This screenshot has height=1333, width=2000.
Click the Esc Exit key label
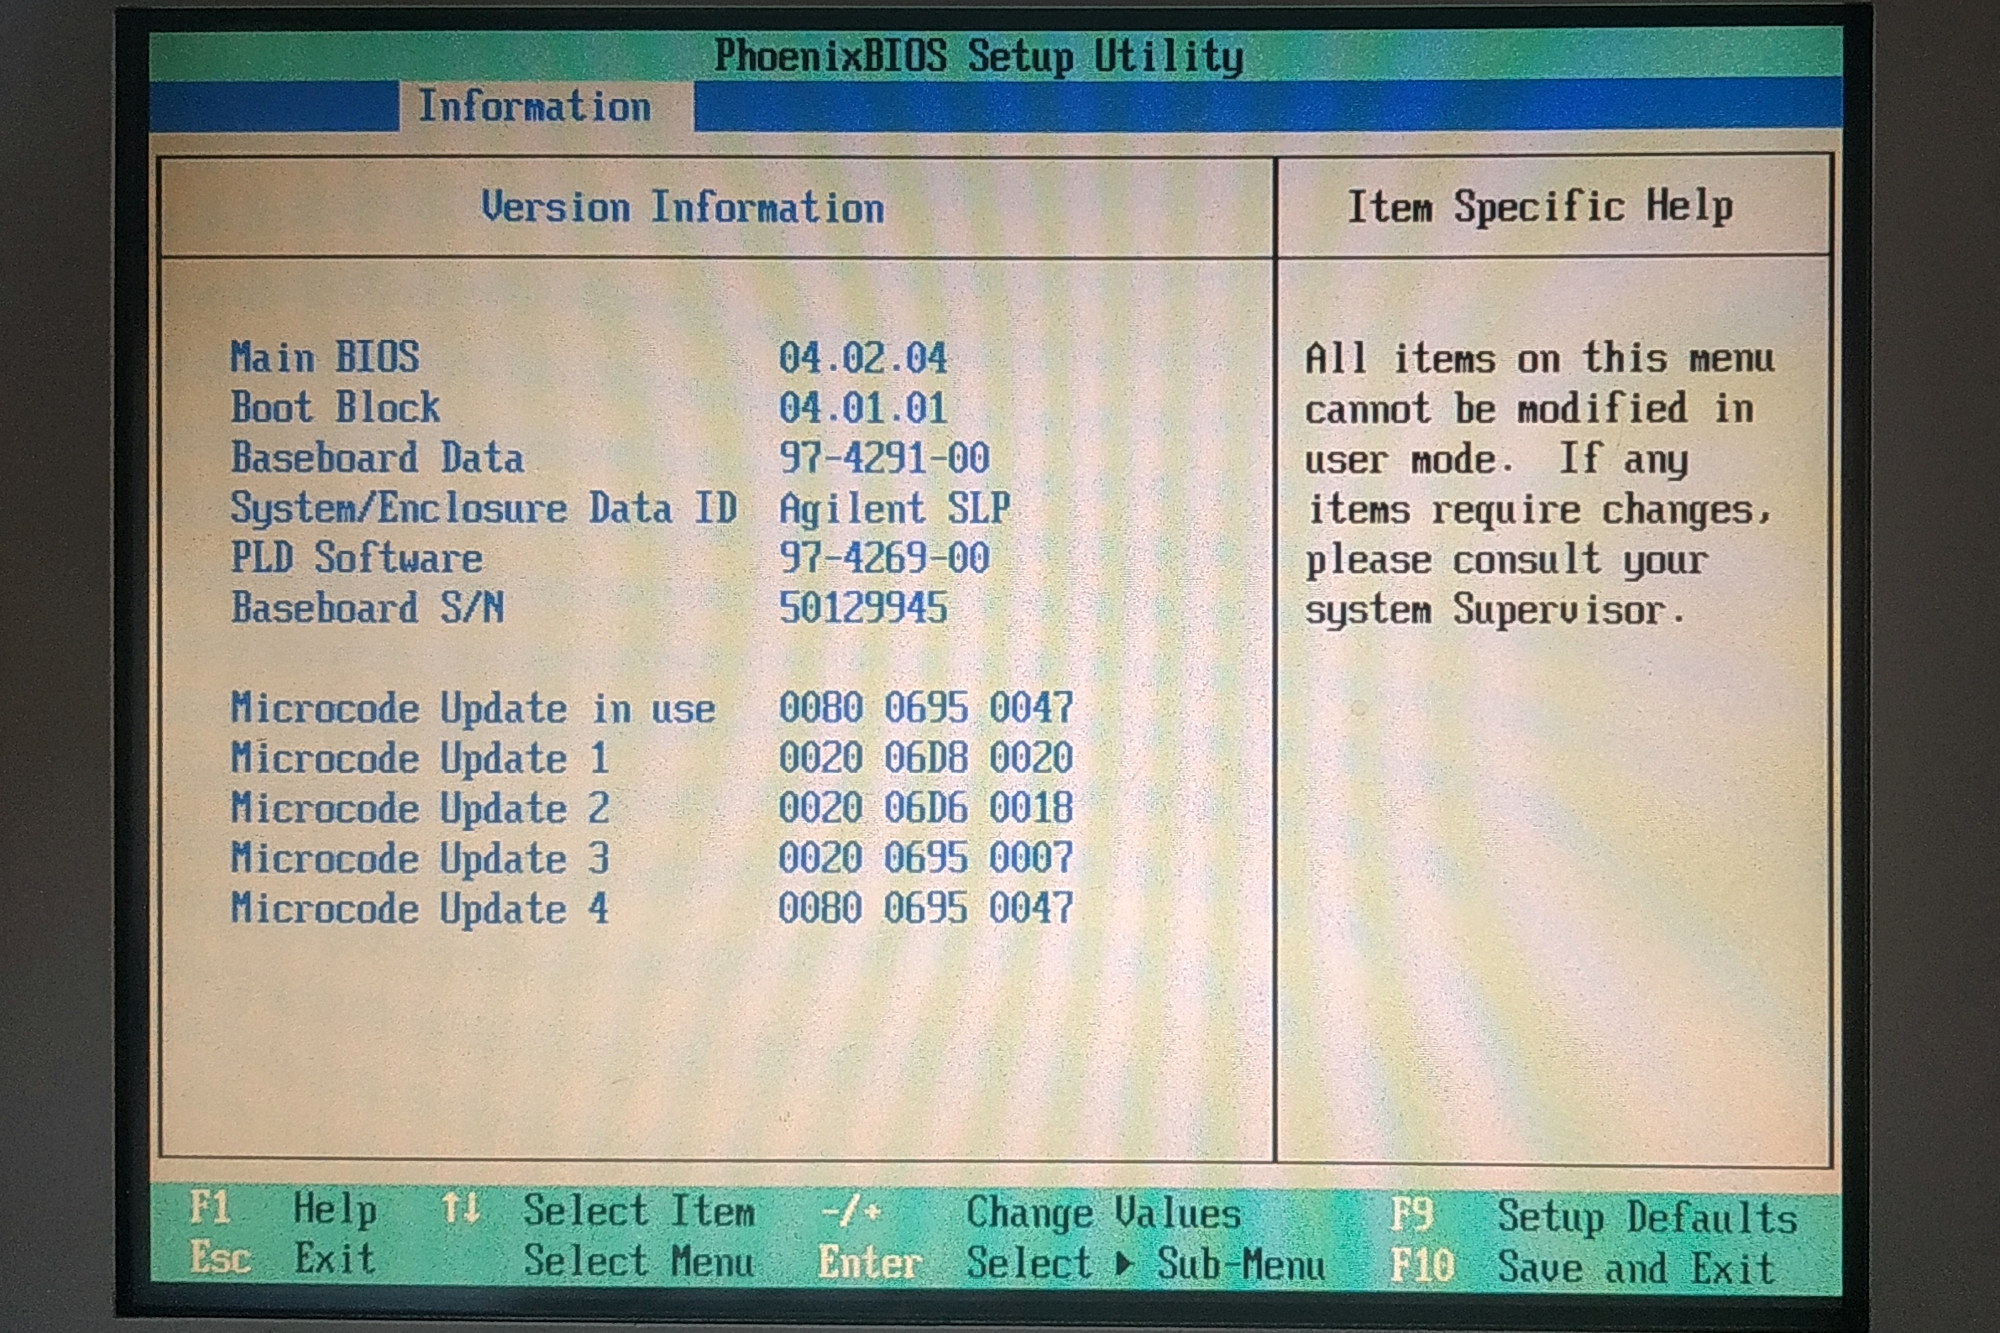tap(220, 1258)
